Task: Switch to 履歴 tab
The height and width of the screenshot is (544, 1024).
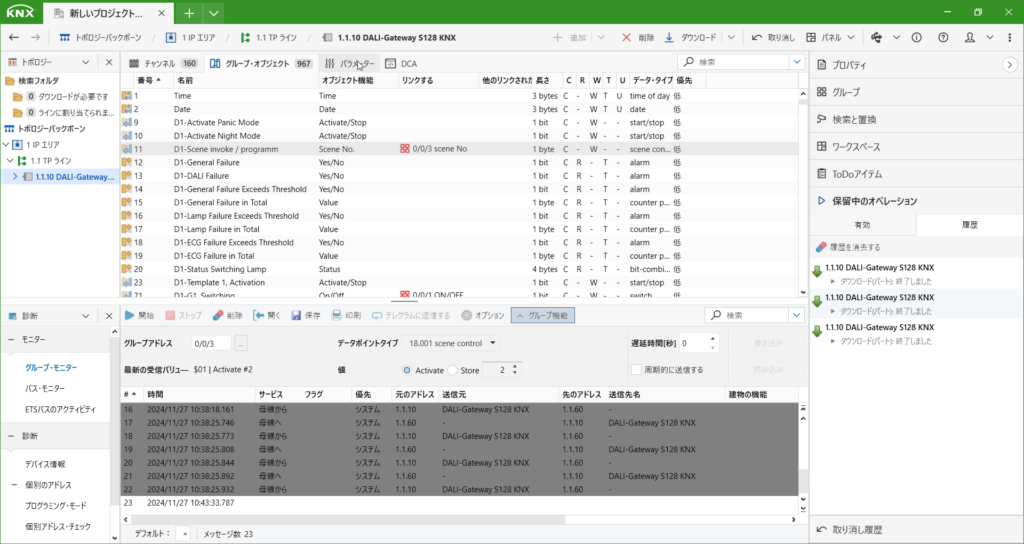Action: pos(970,224)
